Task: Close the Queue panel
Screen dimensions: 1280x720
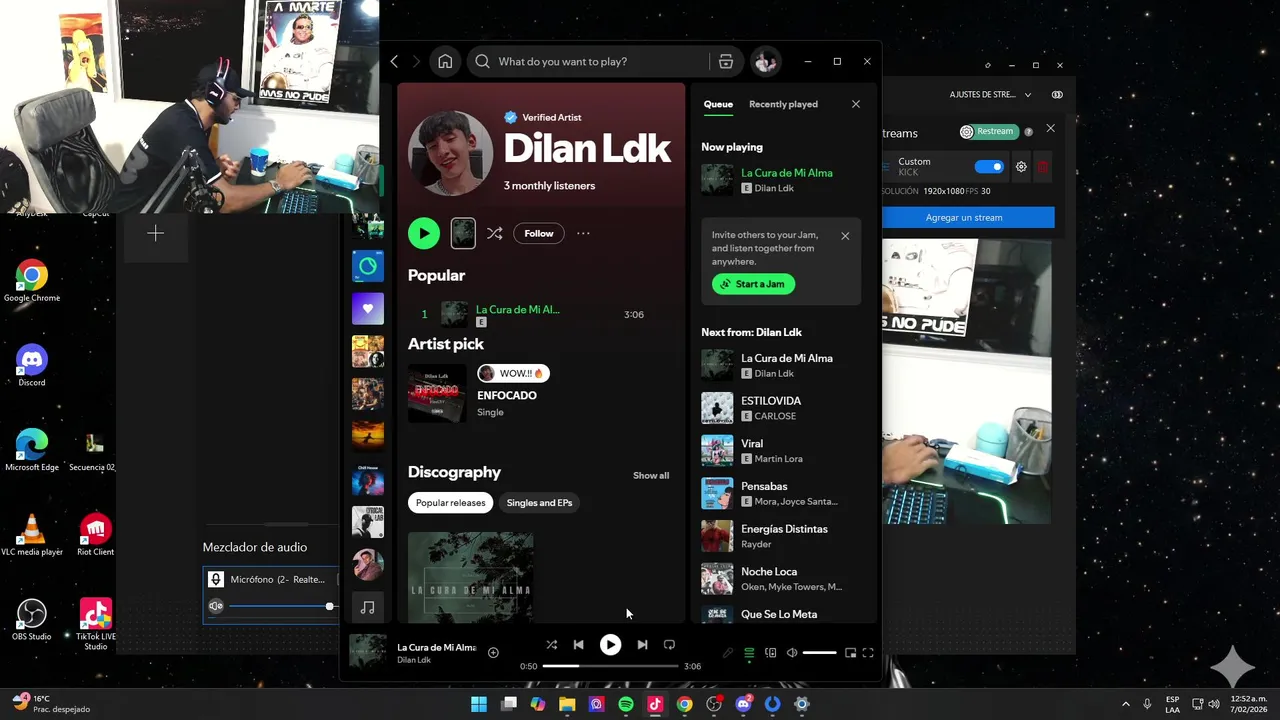Action: [x=855, y=104]
